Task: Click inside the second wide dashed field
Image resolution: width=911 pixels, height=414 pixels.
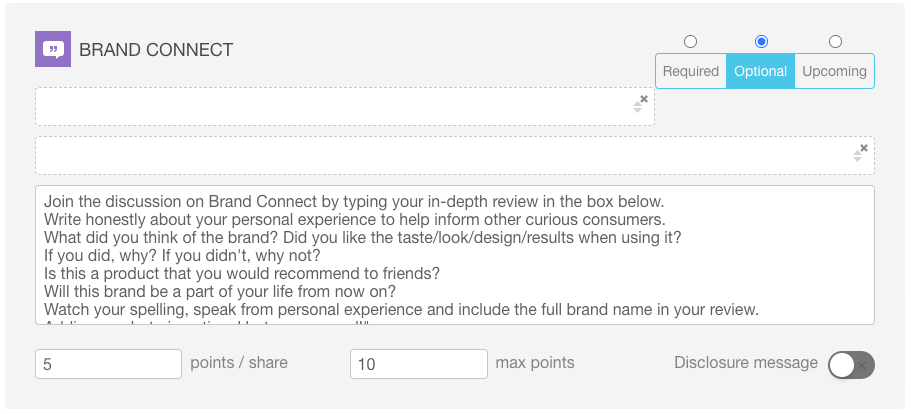Action: [454, 156]
